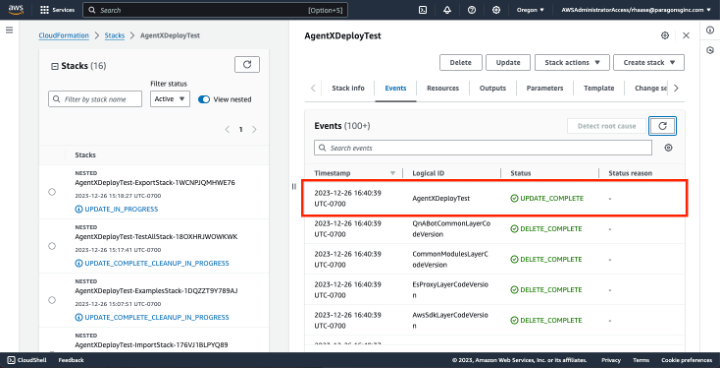Image resolution: width=720 pixels, height=368 pixels.
Task: Open the CloudFormation breadcrumb link
Action: pos(64,35)
